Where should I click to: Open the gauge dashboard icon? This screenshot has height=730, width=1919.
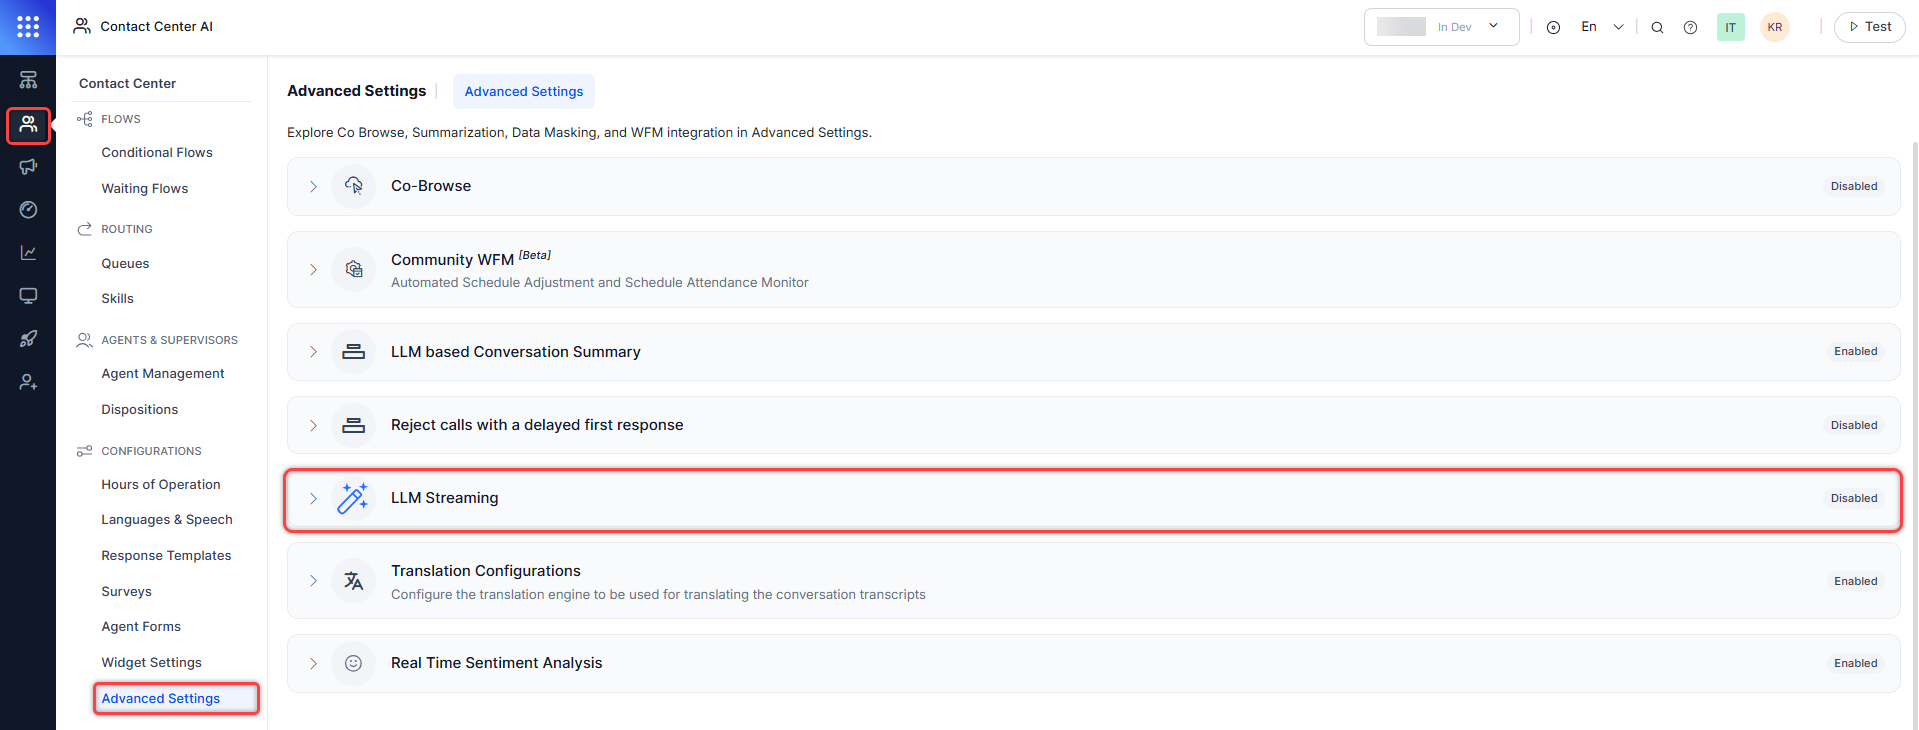click(28, 209)
